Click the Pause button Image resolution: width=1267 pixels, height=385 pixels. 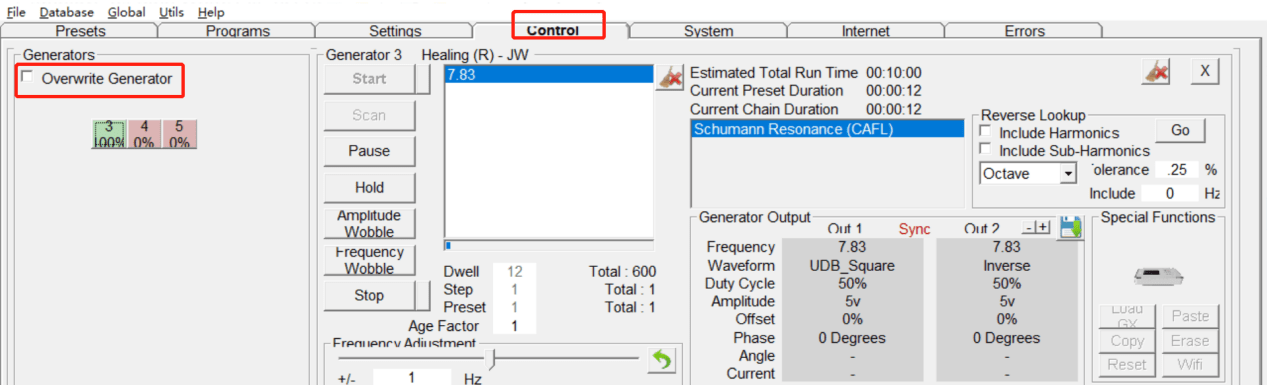click(x=369, y=151)
